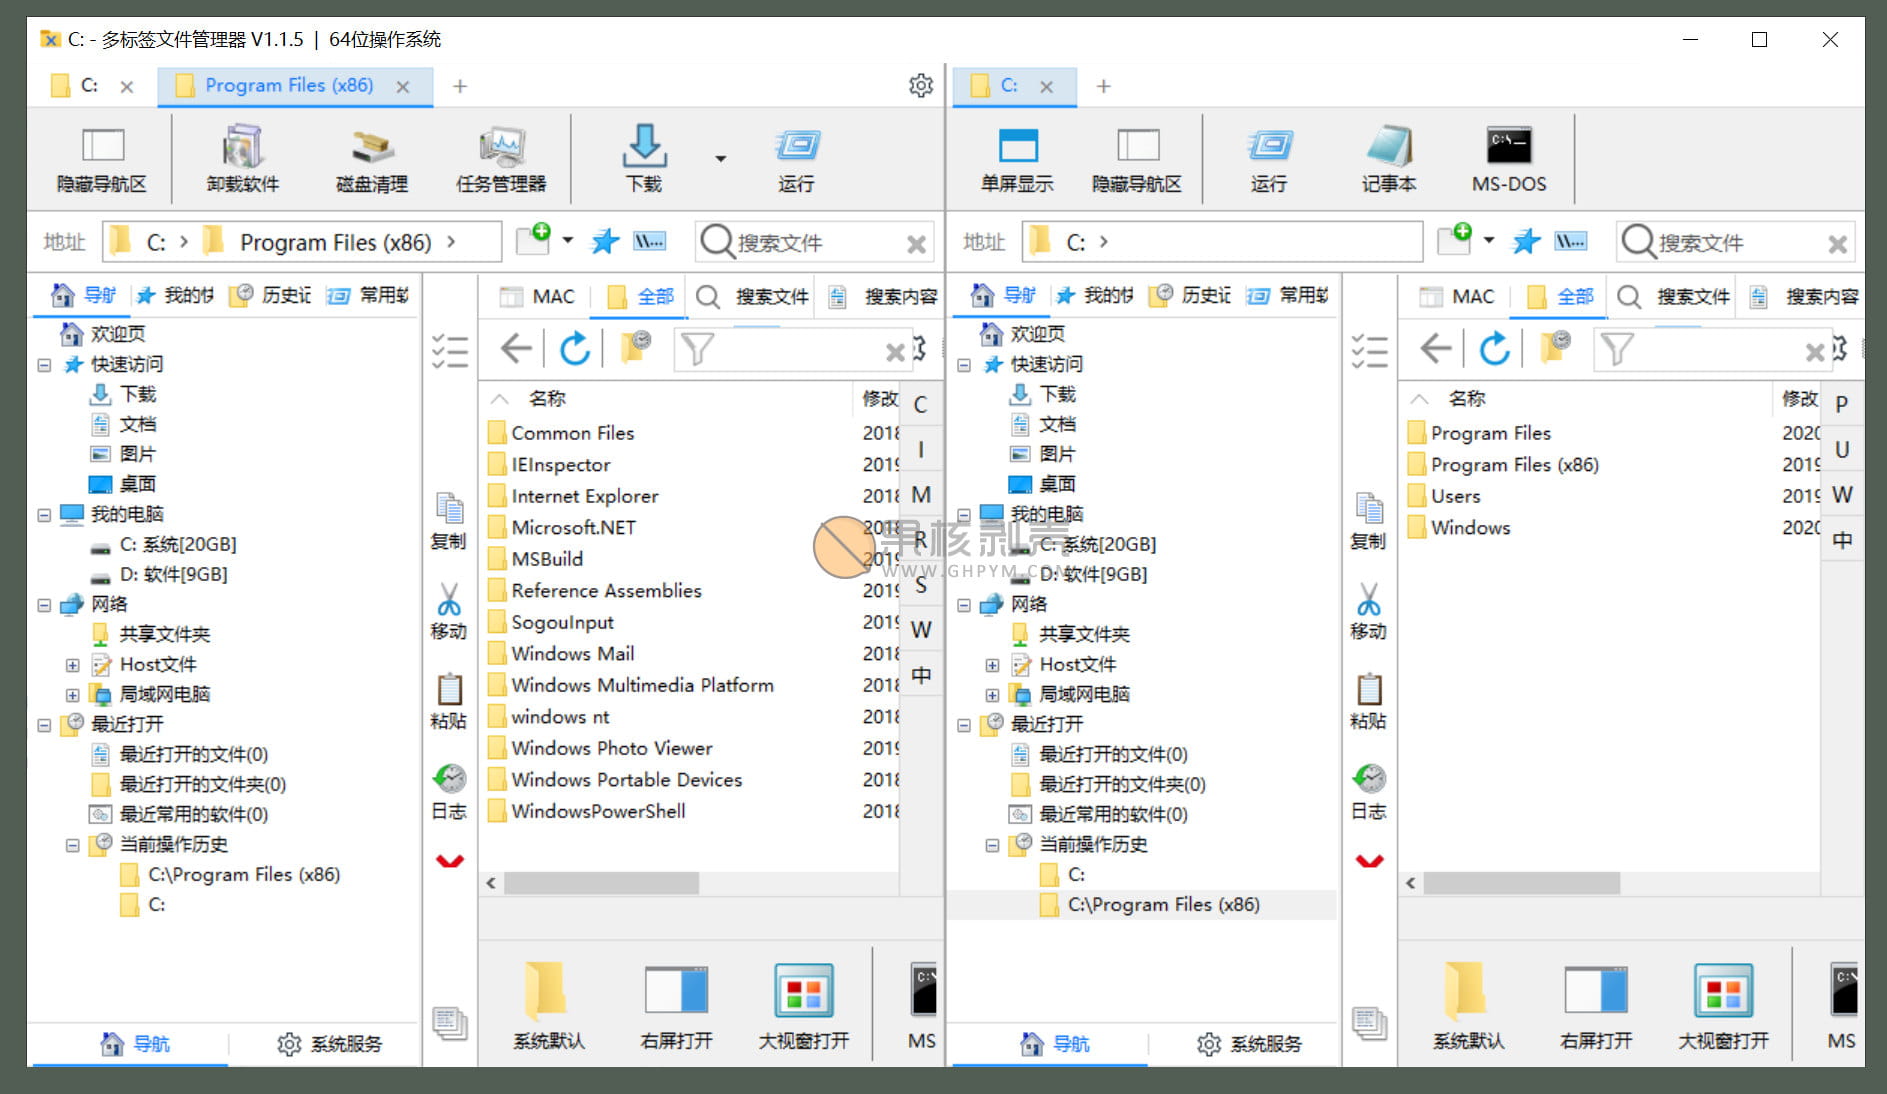
Task: Toggle the checklist select mode in left pane
Action: tap(449, 351)
